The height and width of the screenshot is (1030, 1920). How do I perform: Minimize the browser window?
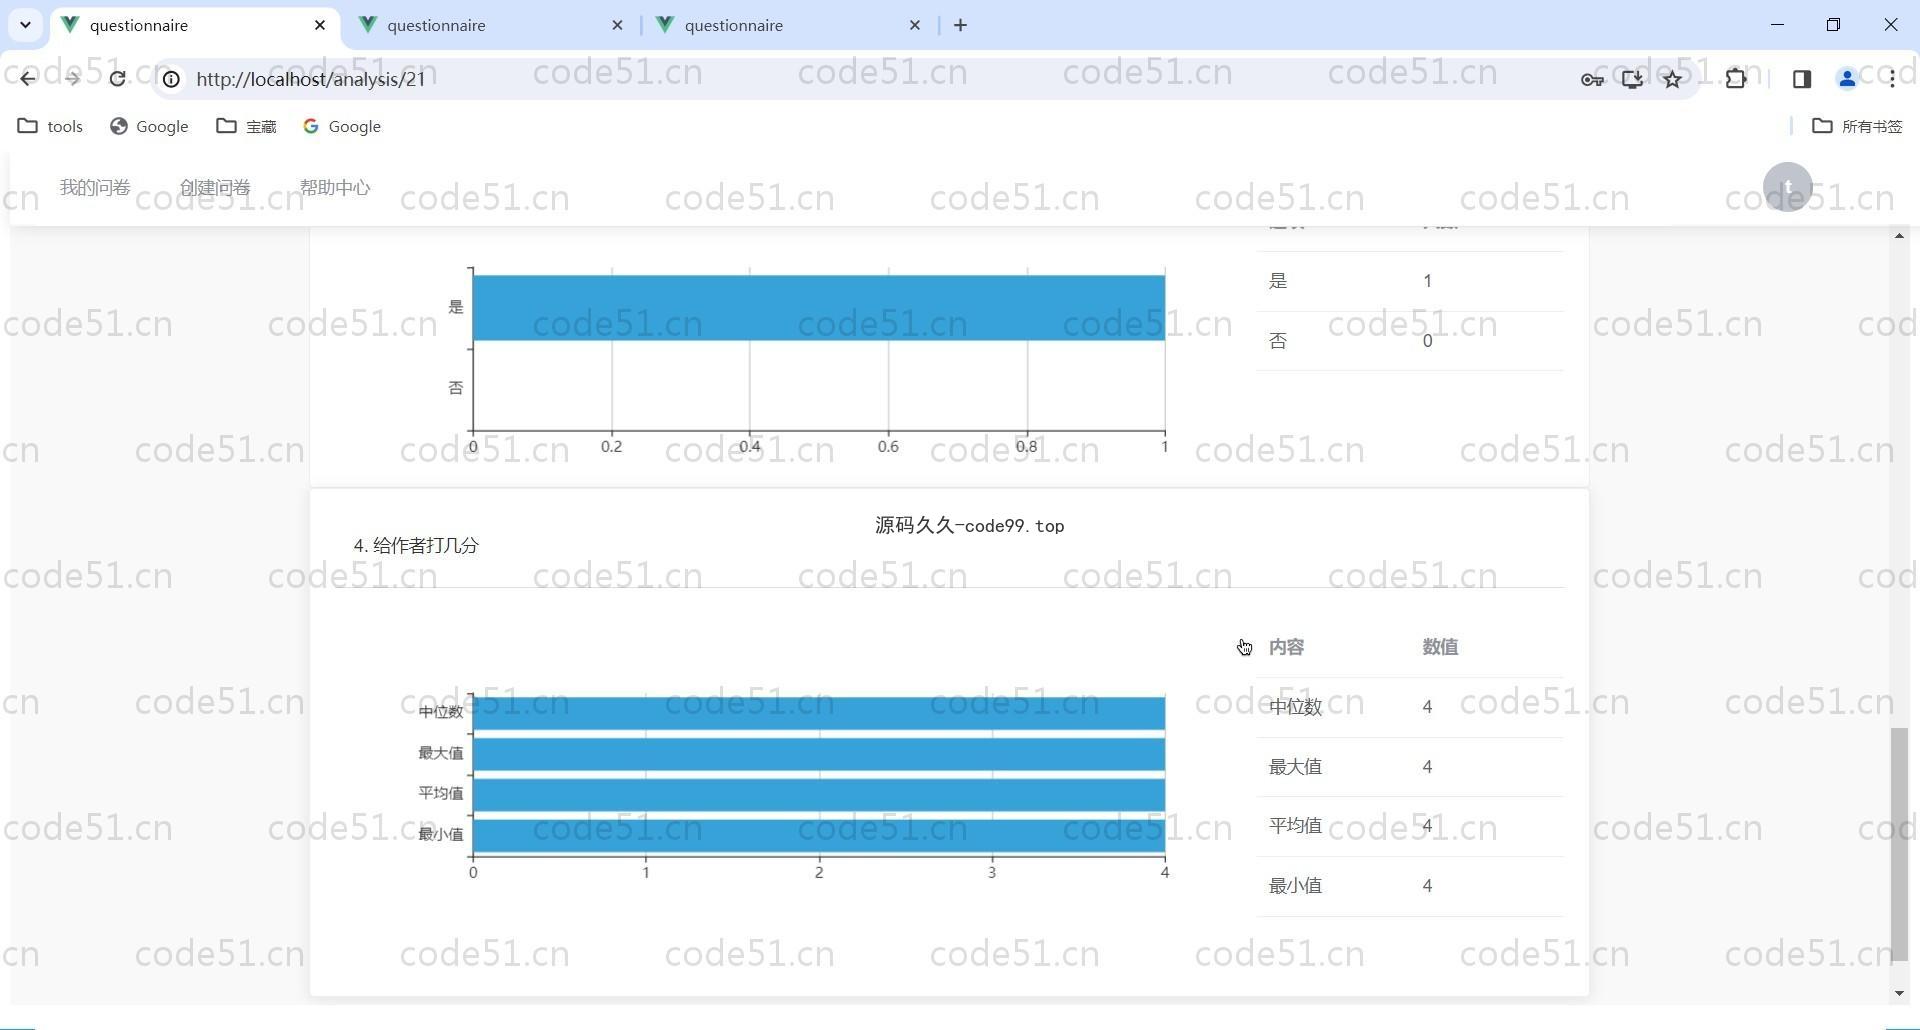pyautogui.click(x=1777, y=25)
